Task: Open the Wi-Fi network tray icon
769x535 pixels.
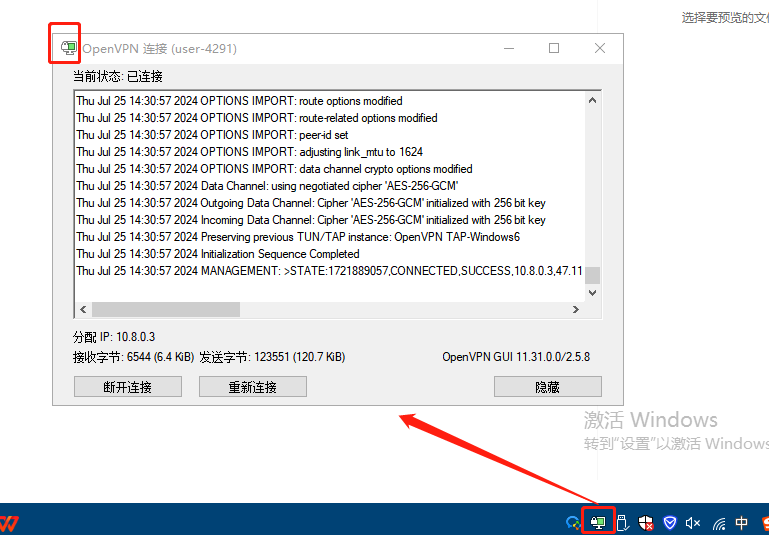Action: point(719,524)
